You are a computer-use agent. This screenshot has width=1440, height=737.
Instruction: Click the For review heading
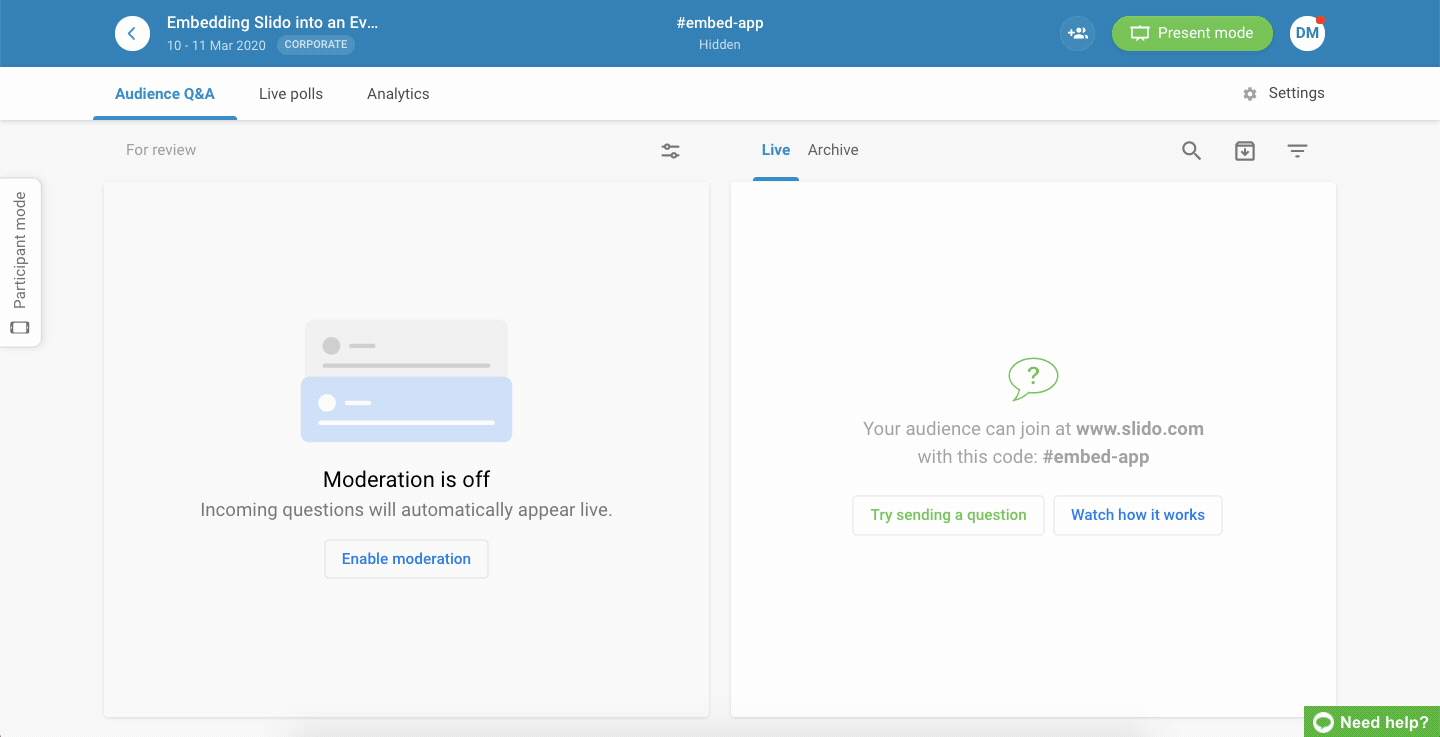[161, 150]
